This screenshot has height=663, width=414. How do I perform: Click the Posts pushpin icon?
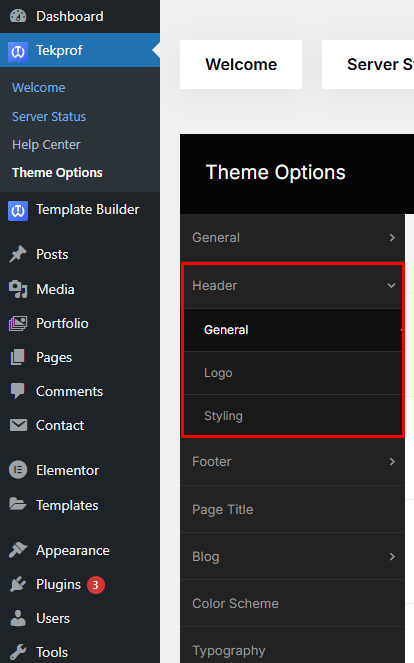click(x=18, y=255)
